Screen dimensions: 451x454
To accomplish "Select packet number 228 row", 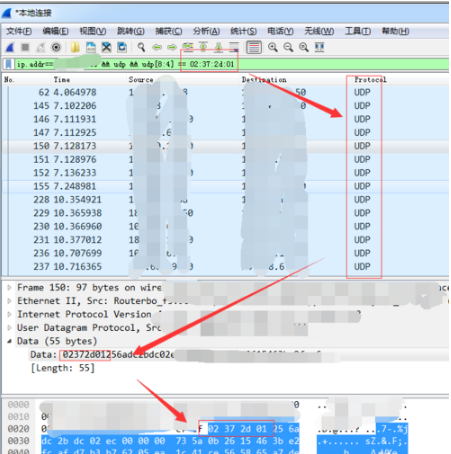I will 225,200.
